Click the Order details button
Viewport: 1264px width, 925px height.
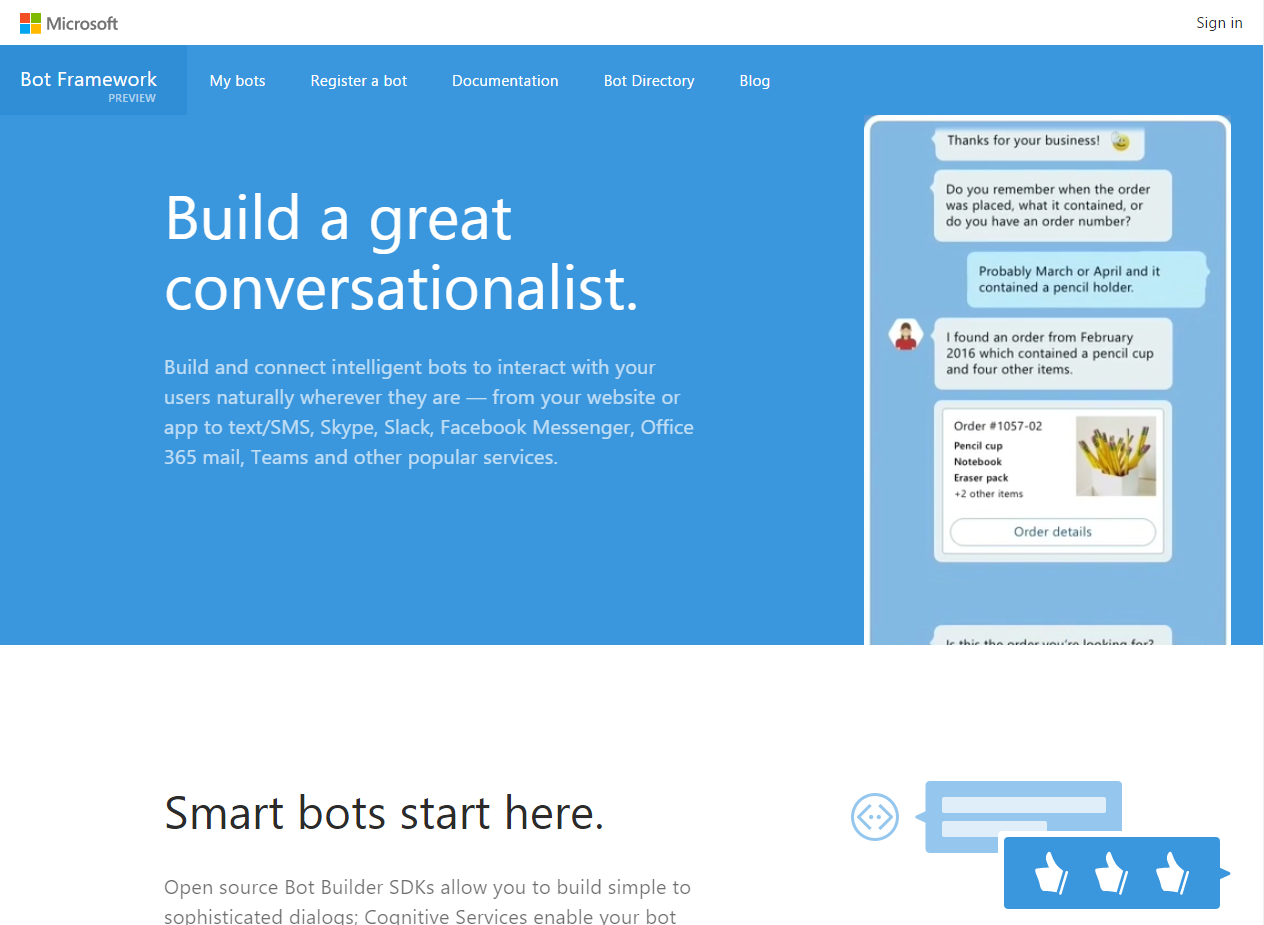pos(1052,532)
